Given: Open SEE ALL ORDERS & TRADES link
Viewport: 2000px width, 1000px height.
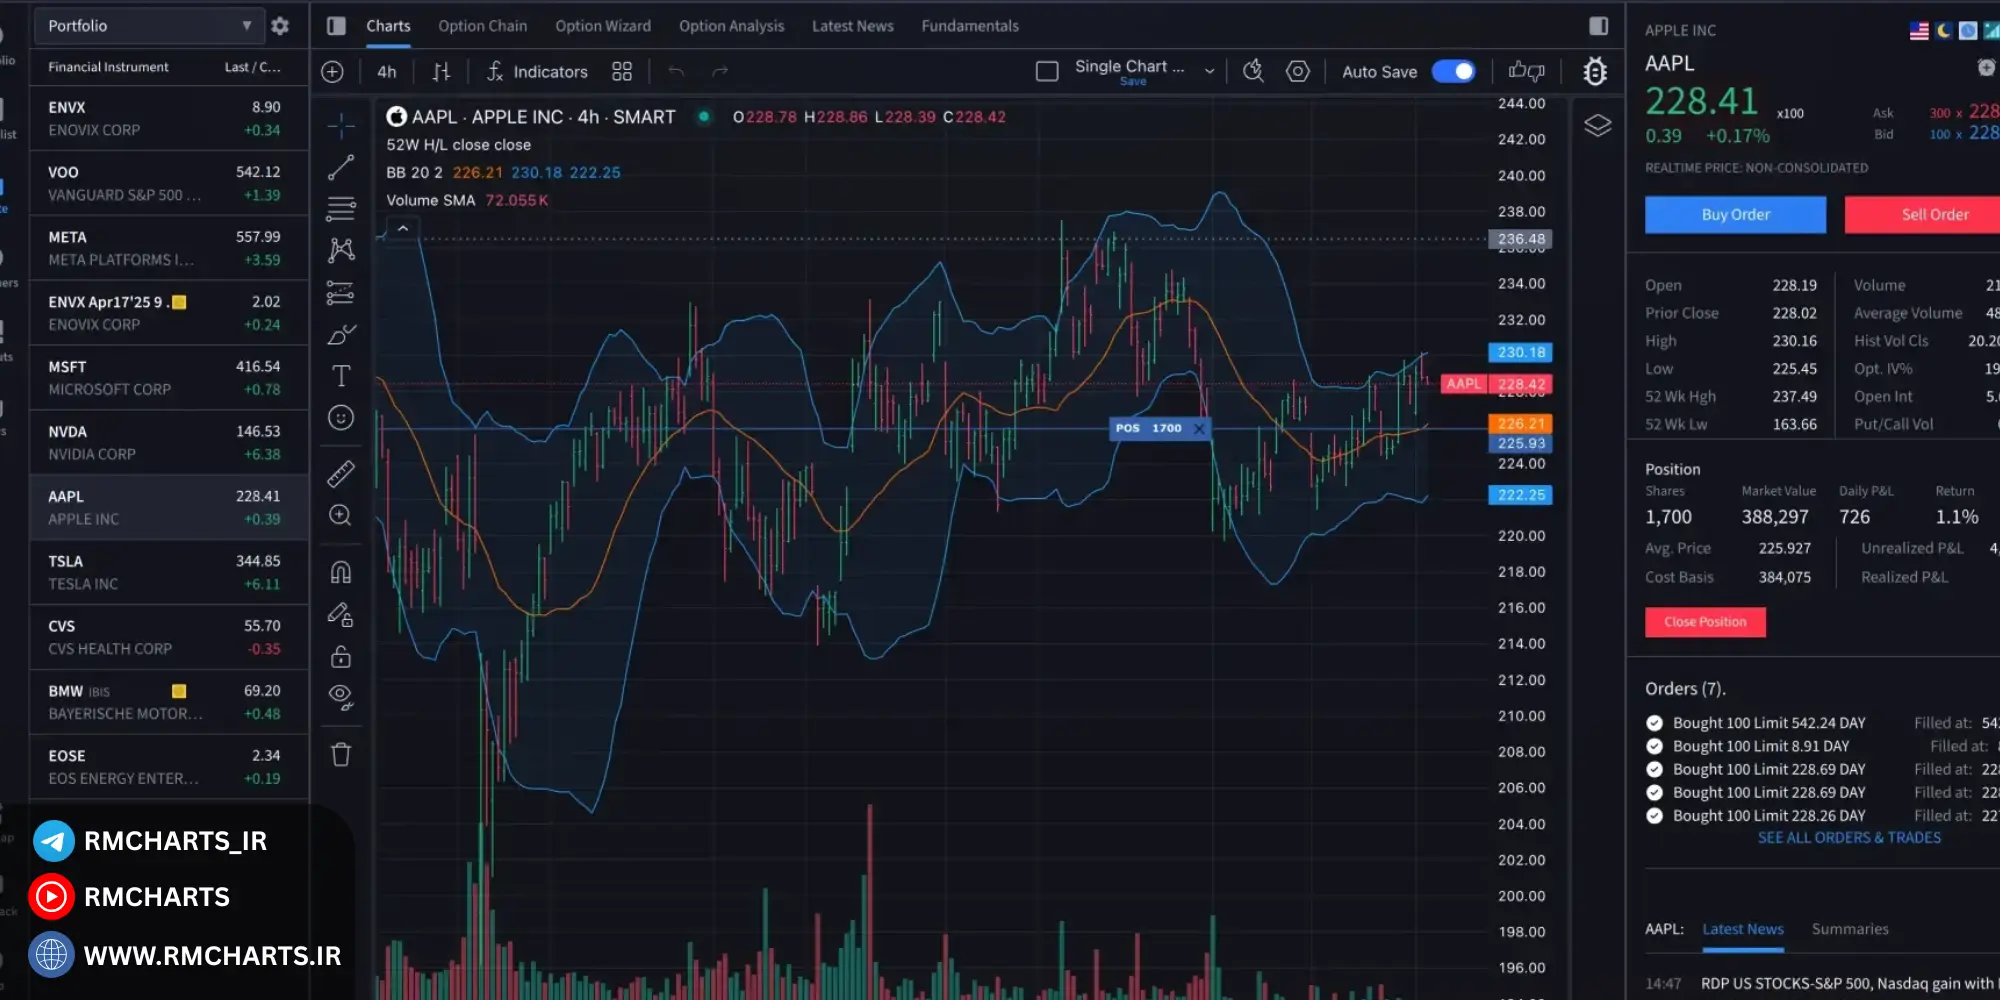Looking at the screenshot, I should (1849, 838).
